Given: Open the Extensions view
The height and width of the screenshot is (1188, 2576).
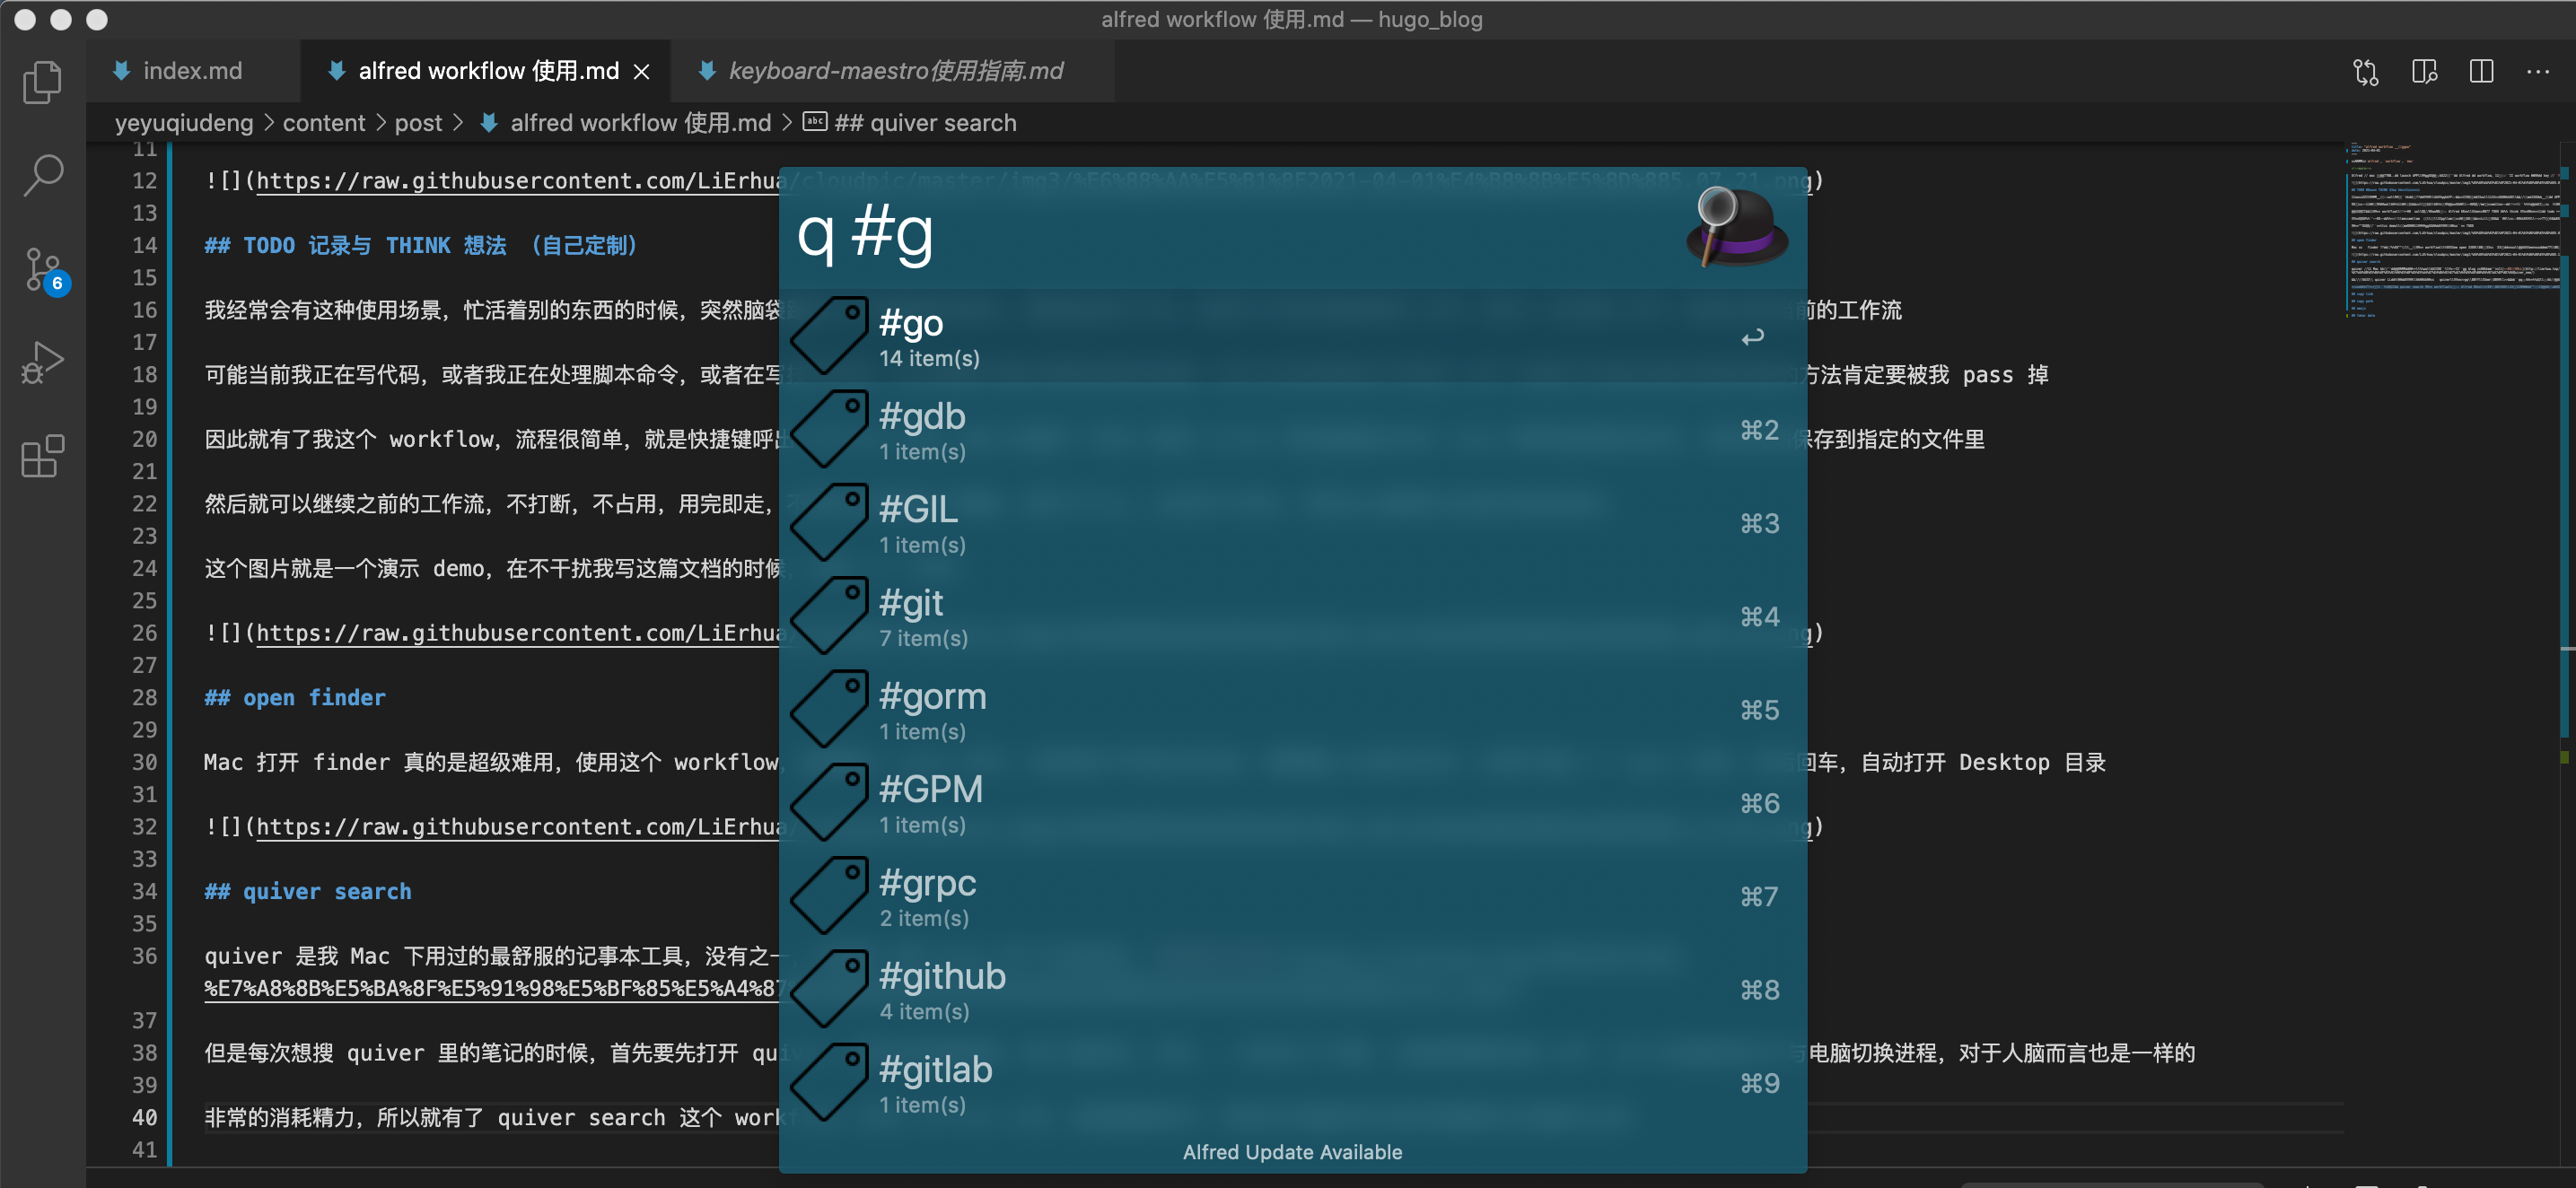Looking at the screenshot, I should pyautogui.click(x=42, y=457).
